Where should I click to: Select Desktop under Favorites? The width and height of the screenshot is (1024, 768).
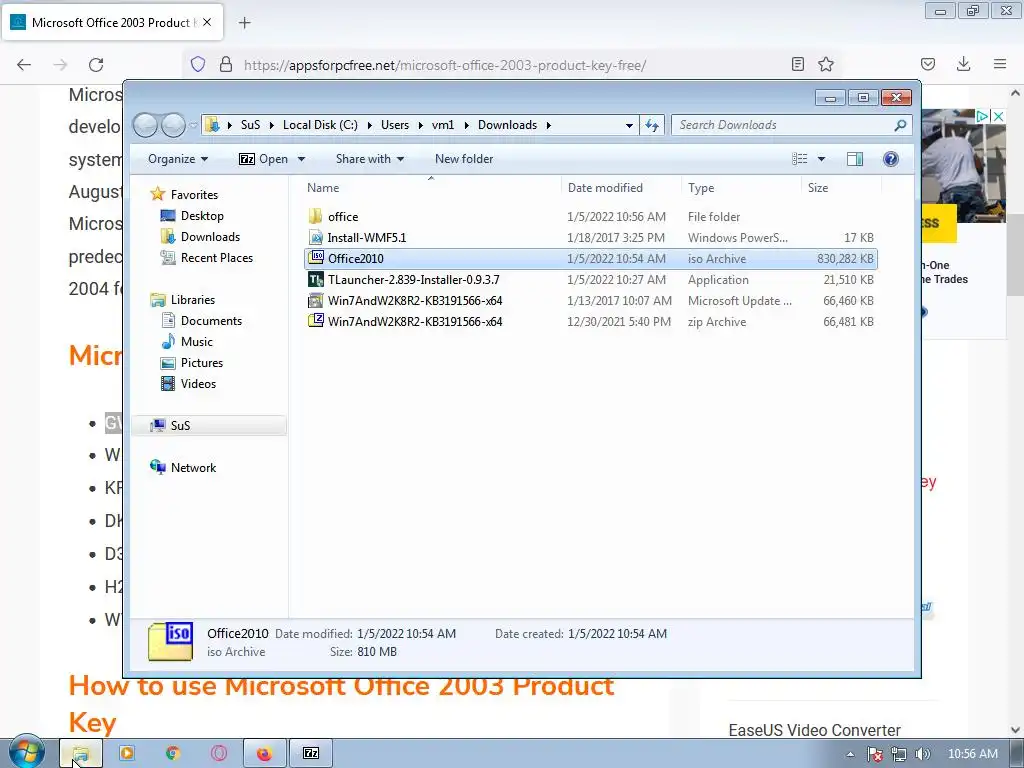pyautogui.click(x=202, y=216)
